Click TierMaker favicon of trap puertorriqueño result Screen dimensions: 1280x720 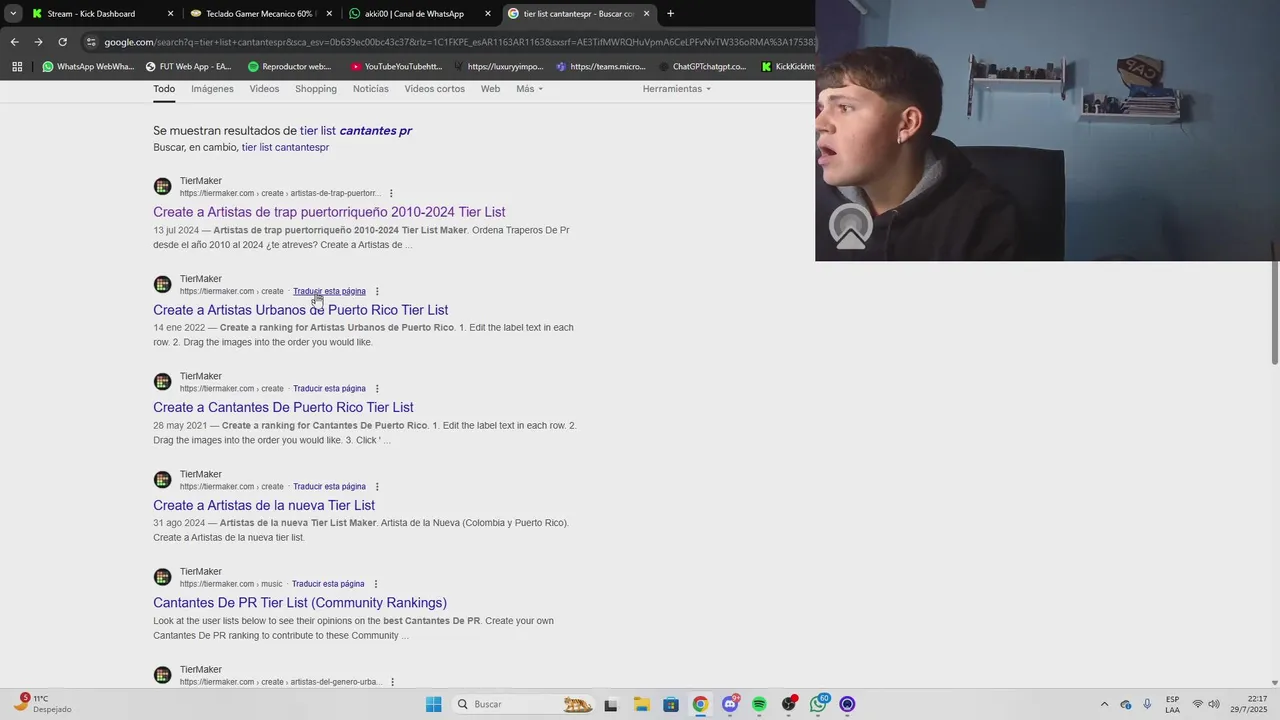pyautogui.click(x=162, y=187)
